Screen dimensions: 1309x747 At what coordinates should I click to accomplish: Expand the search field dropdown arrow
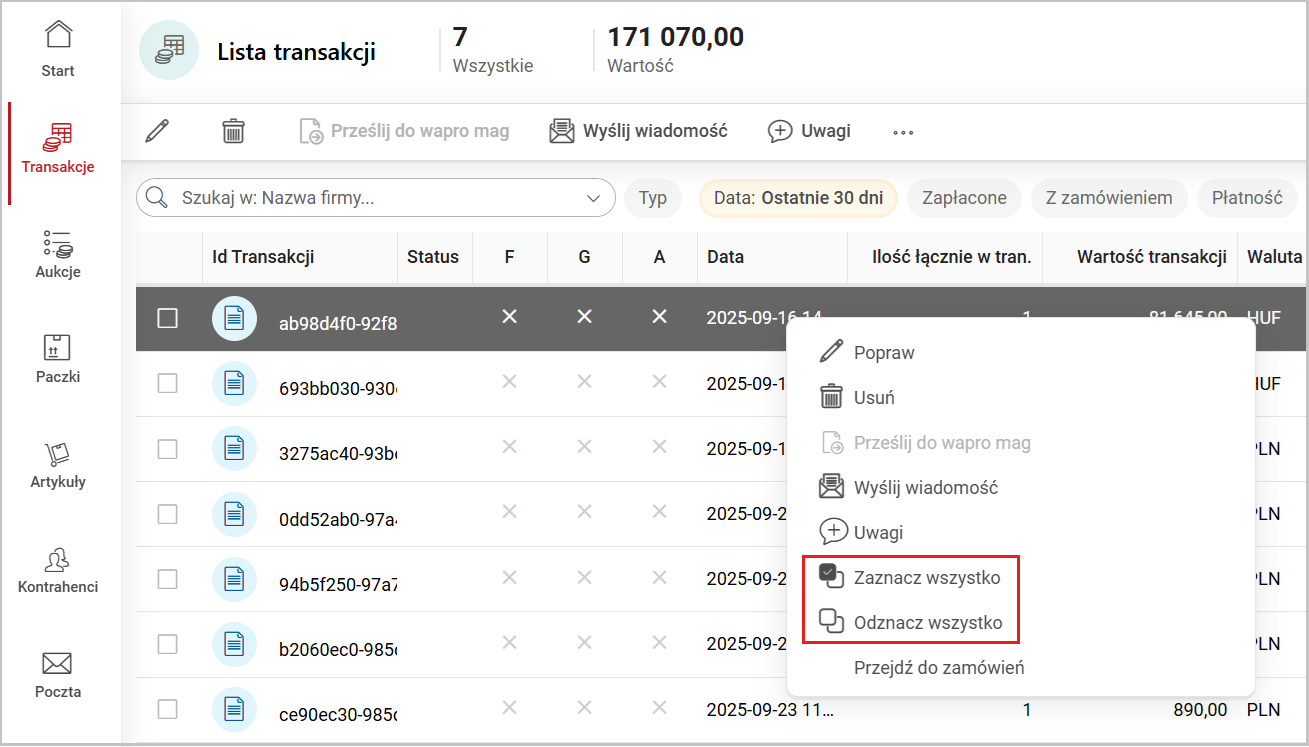tap(590, 198)
